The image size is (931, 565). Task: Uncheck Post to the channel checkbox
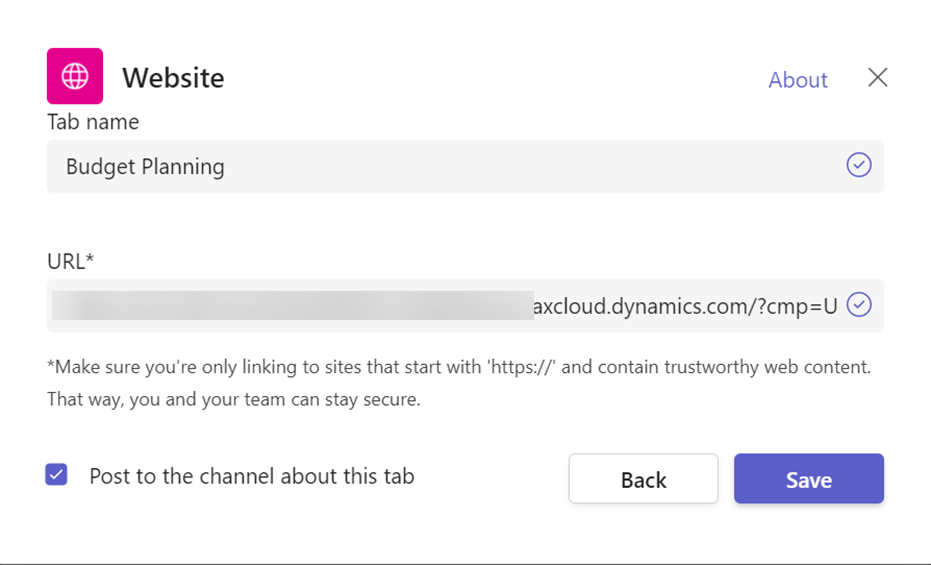point(57,475)
